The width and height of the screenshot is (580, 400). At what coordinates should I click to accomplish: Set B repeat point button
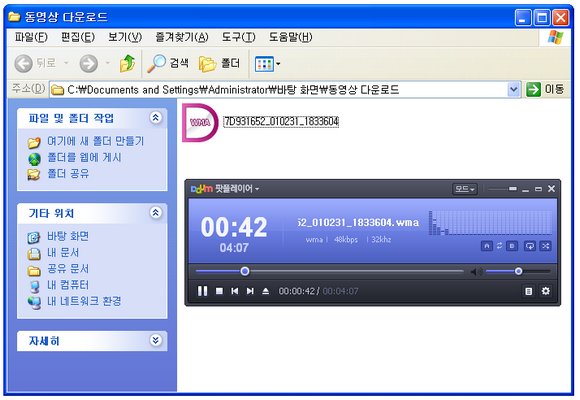[512, 246]
